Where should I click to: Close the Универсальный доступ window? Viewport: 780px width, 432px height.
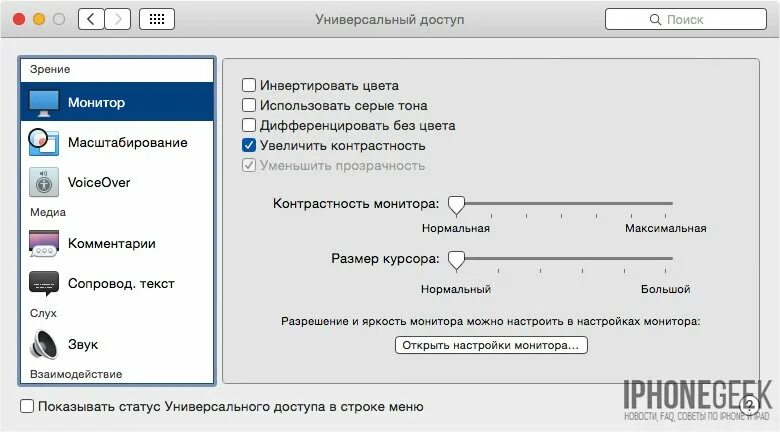pos(19,19)
